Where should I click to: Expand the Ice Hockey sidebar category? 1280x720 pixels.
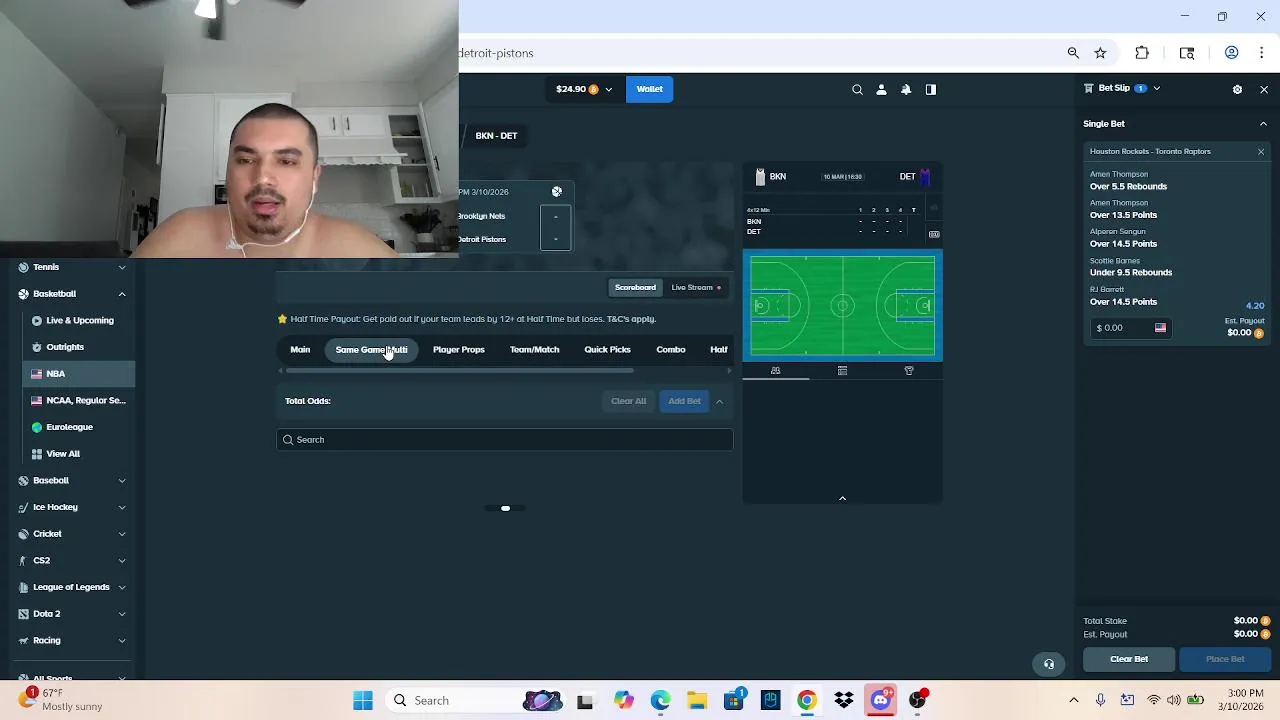(122, 508)
